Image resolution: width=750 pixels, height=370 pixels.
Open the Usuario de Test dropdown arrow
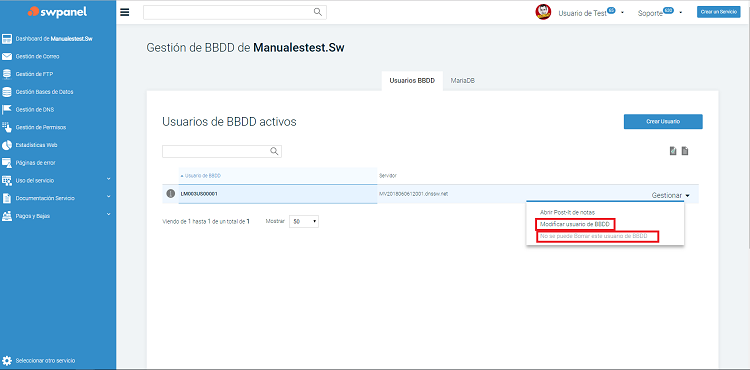pyautogui.click(x=622, y=13)
